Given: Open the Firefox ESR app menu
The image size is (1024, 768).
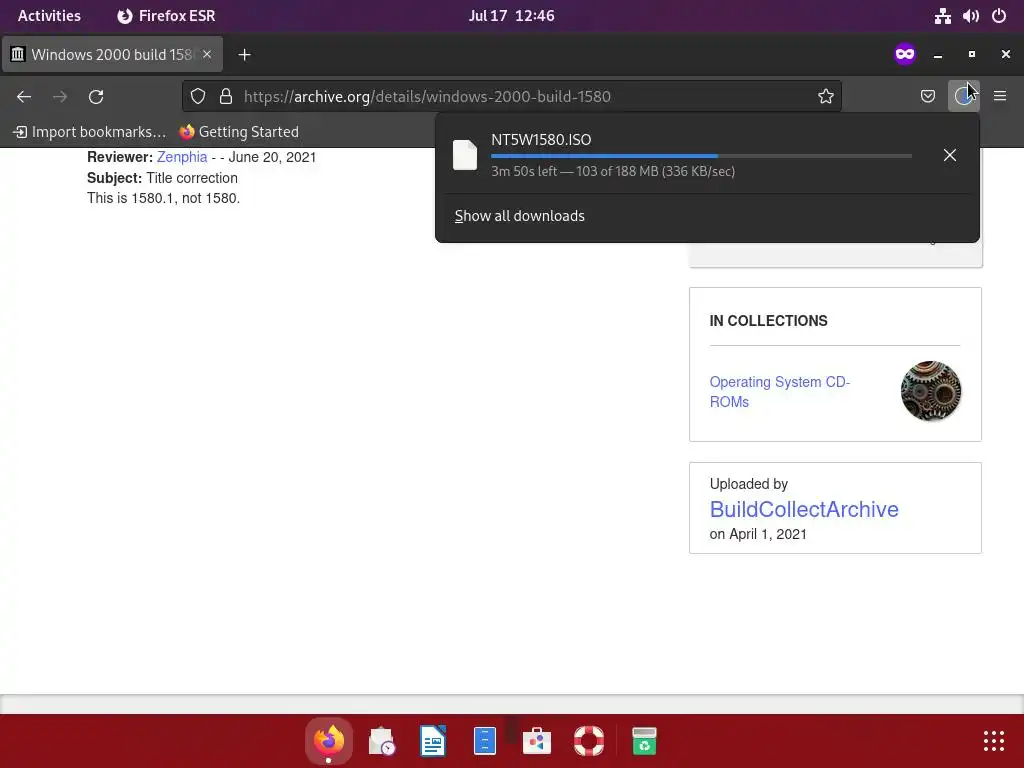Looking at the screenshot, I should [x=166, y=16].
